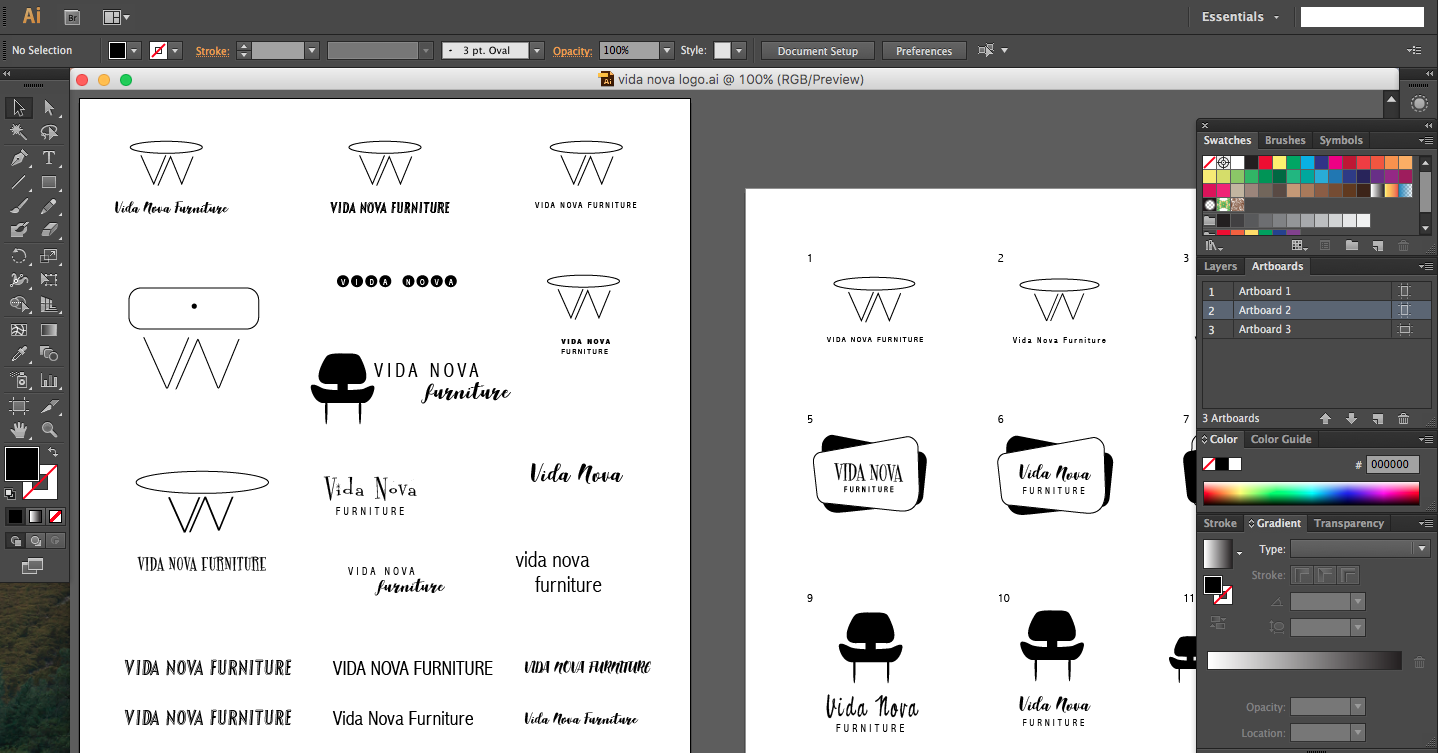
Task: Select the Perspective Grid tool
Action: [x=49, y=305]
